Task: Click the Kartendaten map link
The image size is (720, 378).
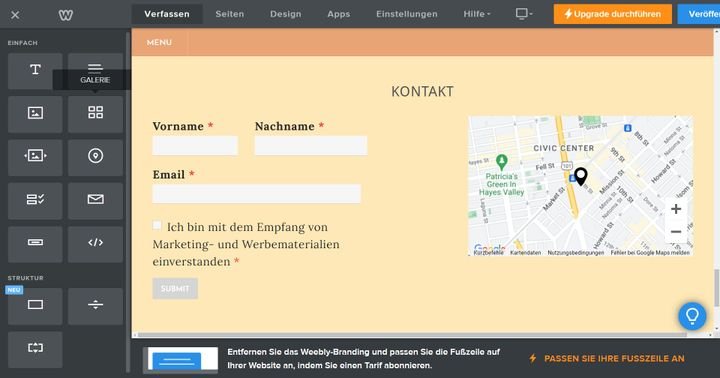Action: tap(525, 253)
